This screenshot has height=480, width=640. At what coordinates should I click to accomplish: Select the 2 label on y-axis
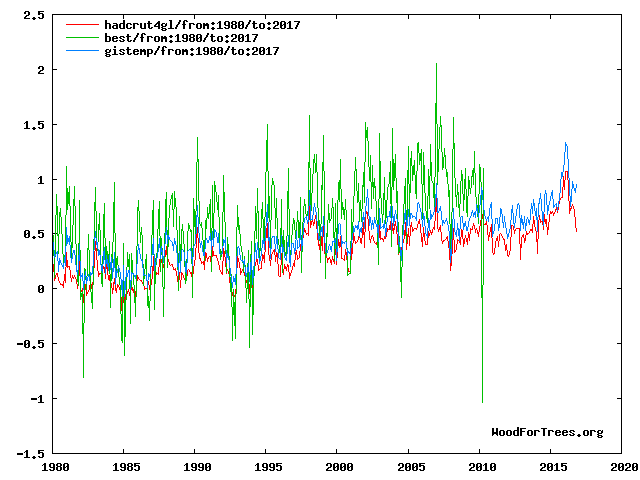pos(40,70)
